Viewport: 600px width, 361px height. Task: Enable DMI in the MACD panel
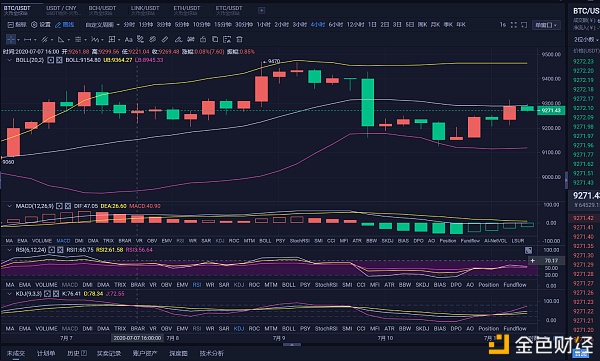(79, 241)
